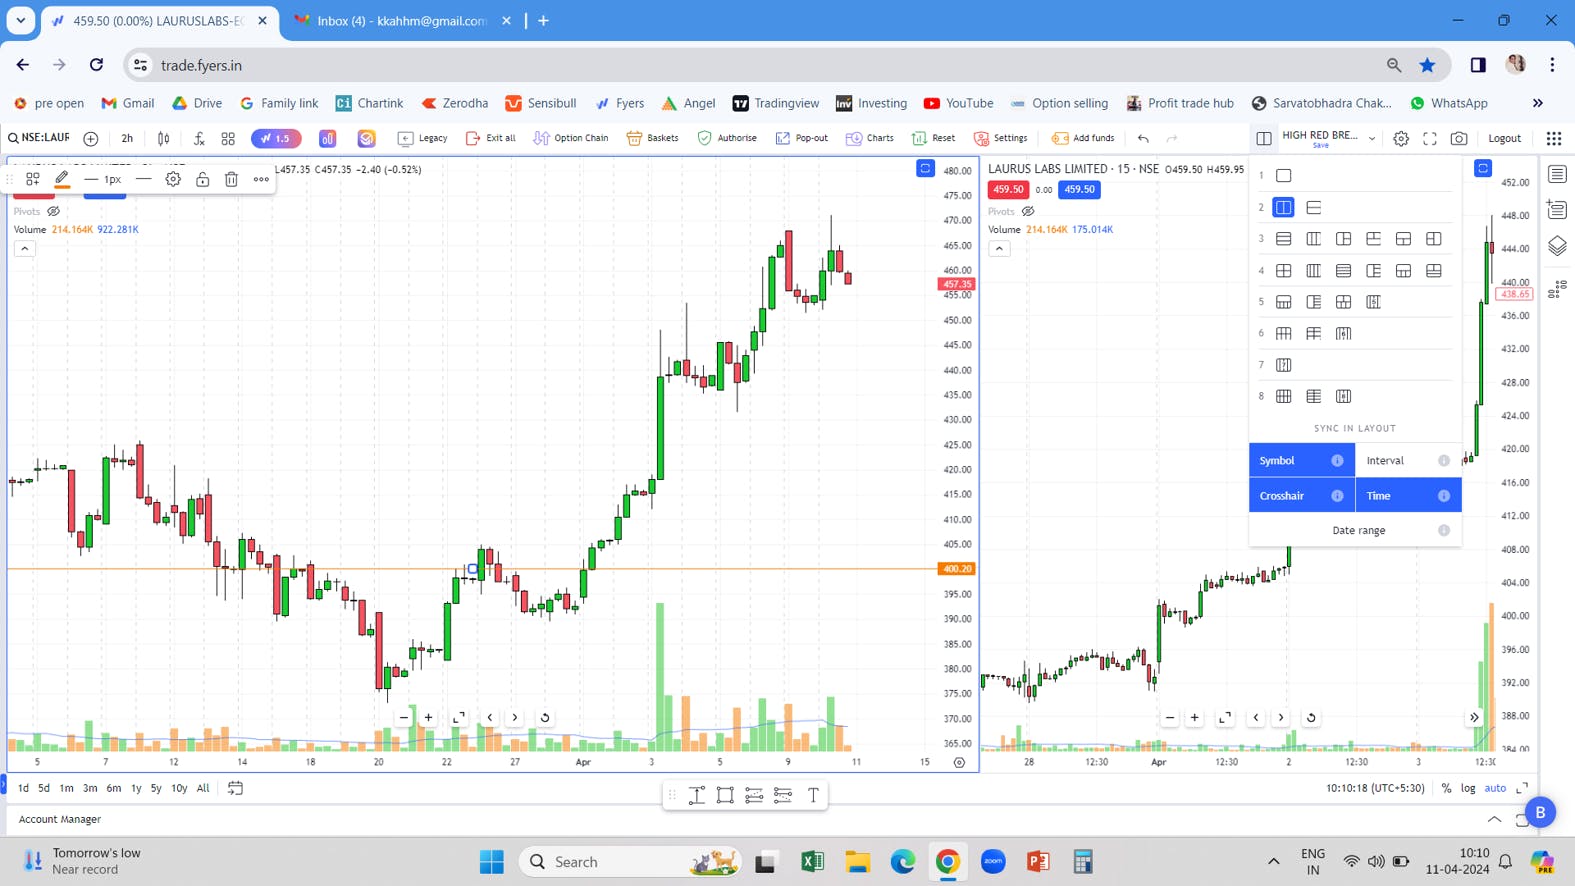Open the apps grid menu
The image size is (1575, 886).
(x=1553, y=138)
